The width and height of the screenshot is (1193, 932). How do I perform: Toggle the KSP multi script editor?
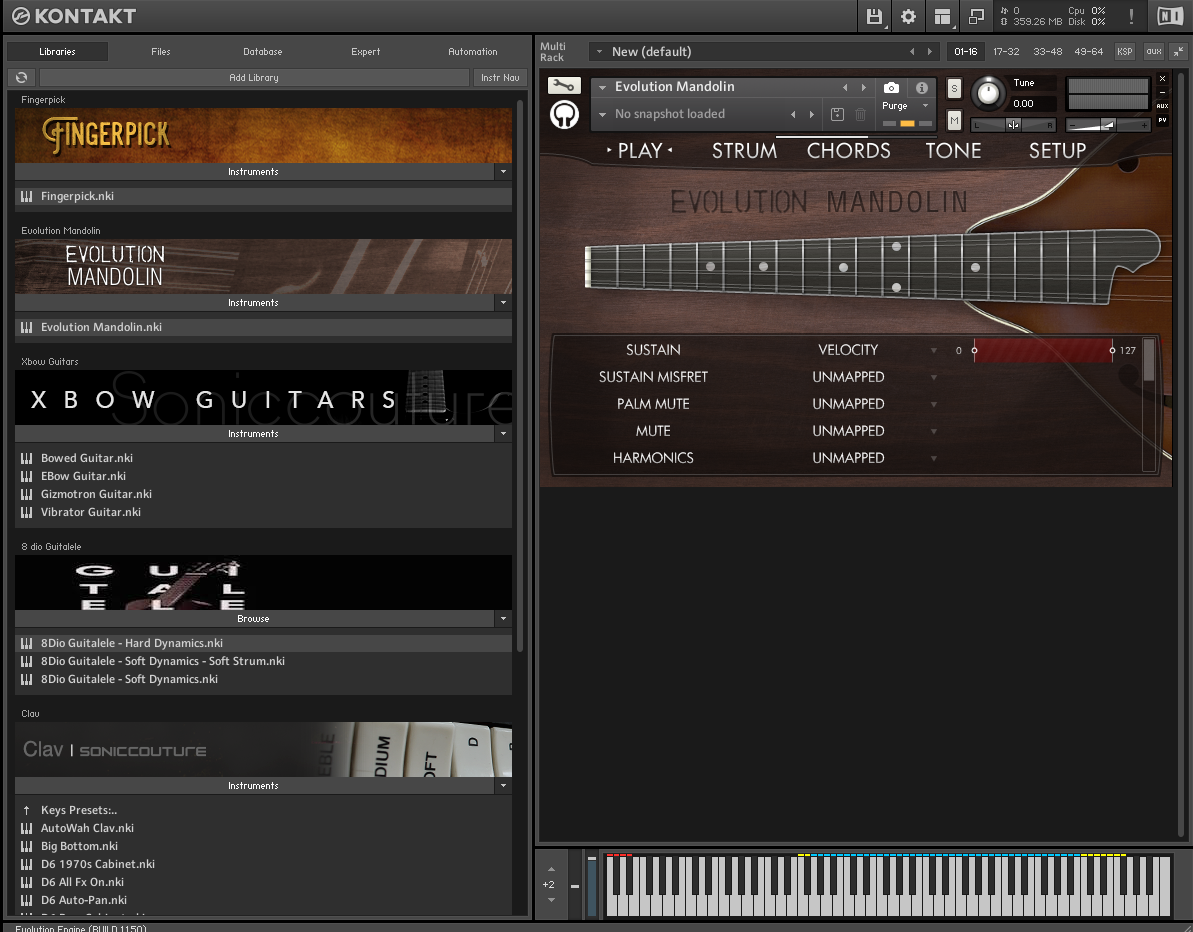pos(1125,52)
